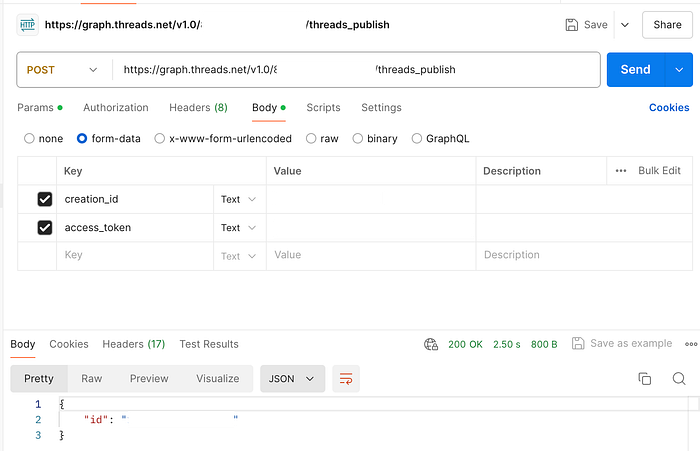The height and width of the screenshot is (451, 700).
Task: Open the JSON format dropdown
Action: click(x=292, y=379)
